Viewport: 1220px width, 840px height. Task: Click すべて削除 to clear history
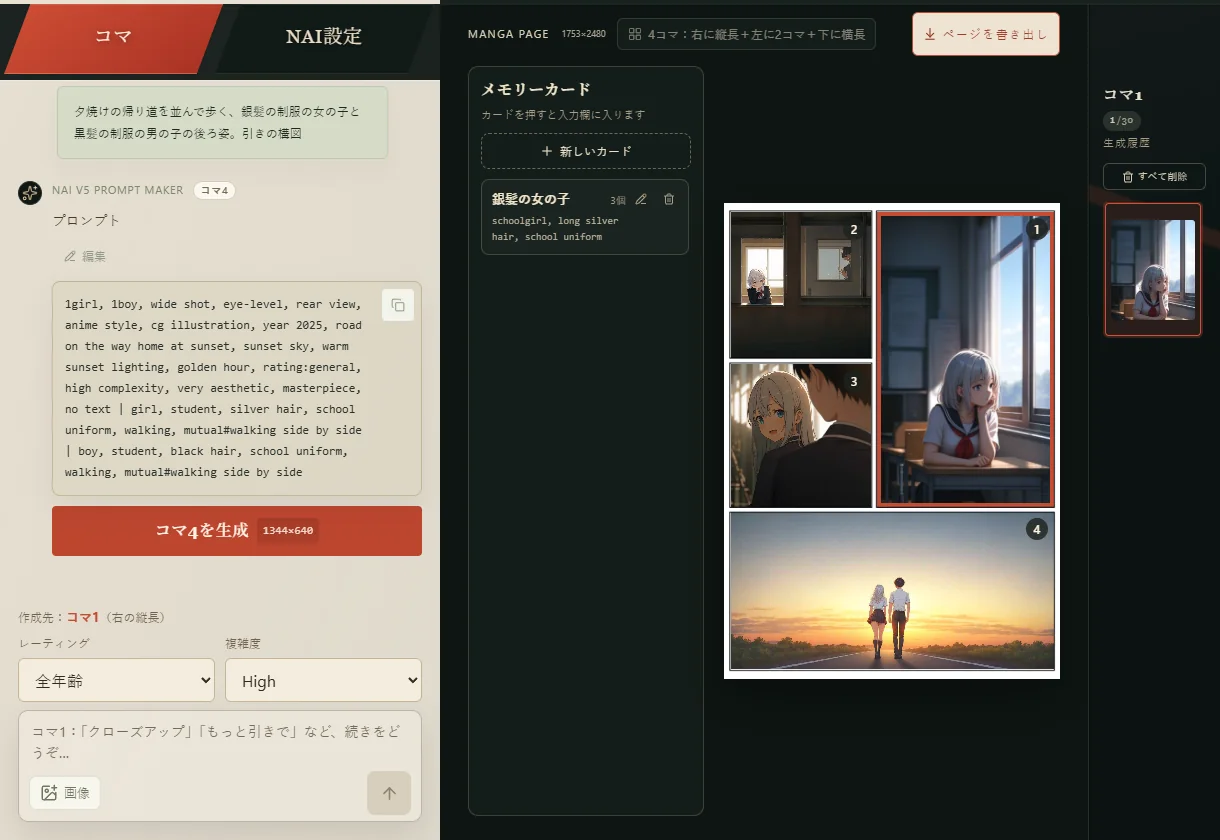(x=1154, y=176)
